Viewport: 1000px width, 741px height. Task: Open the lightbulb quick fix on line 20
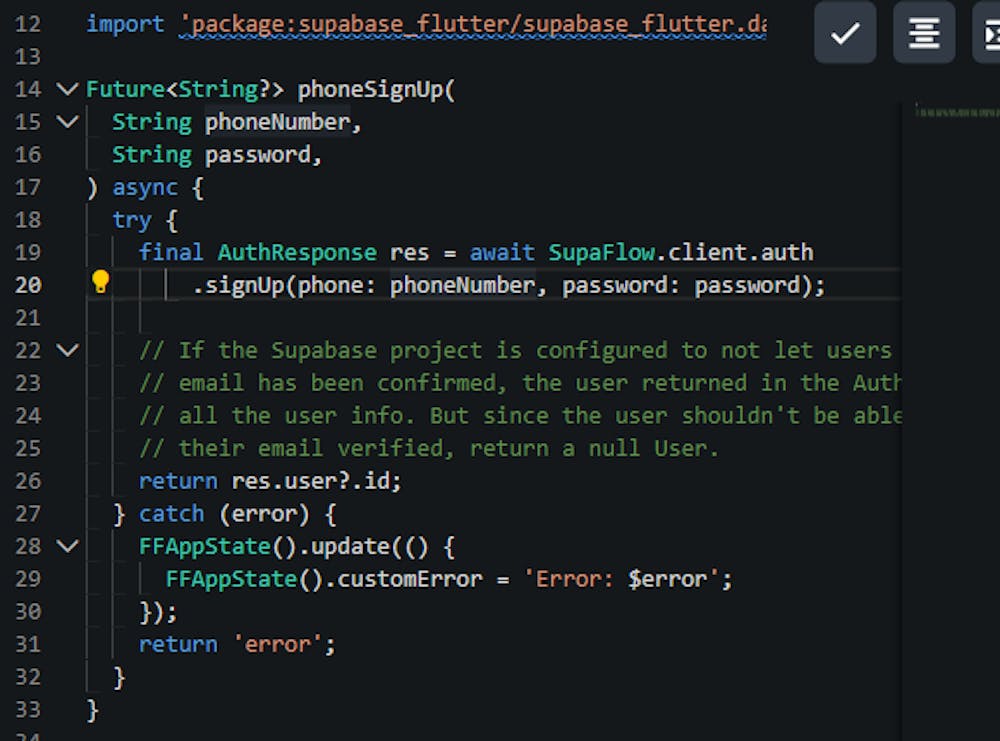[x=100, y=283]
